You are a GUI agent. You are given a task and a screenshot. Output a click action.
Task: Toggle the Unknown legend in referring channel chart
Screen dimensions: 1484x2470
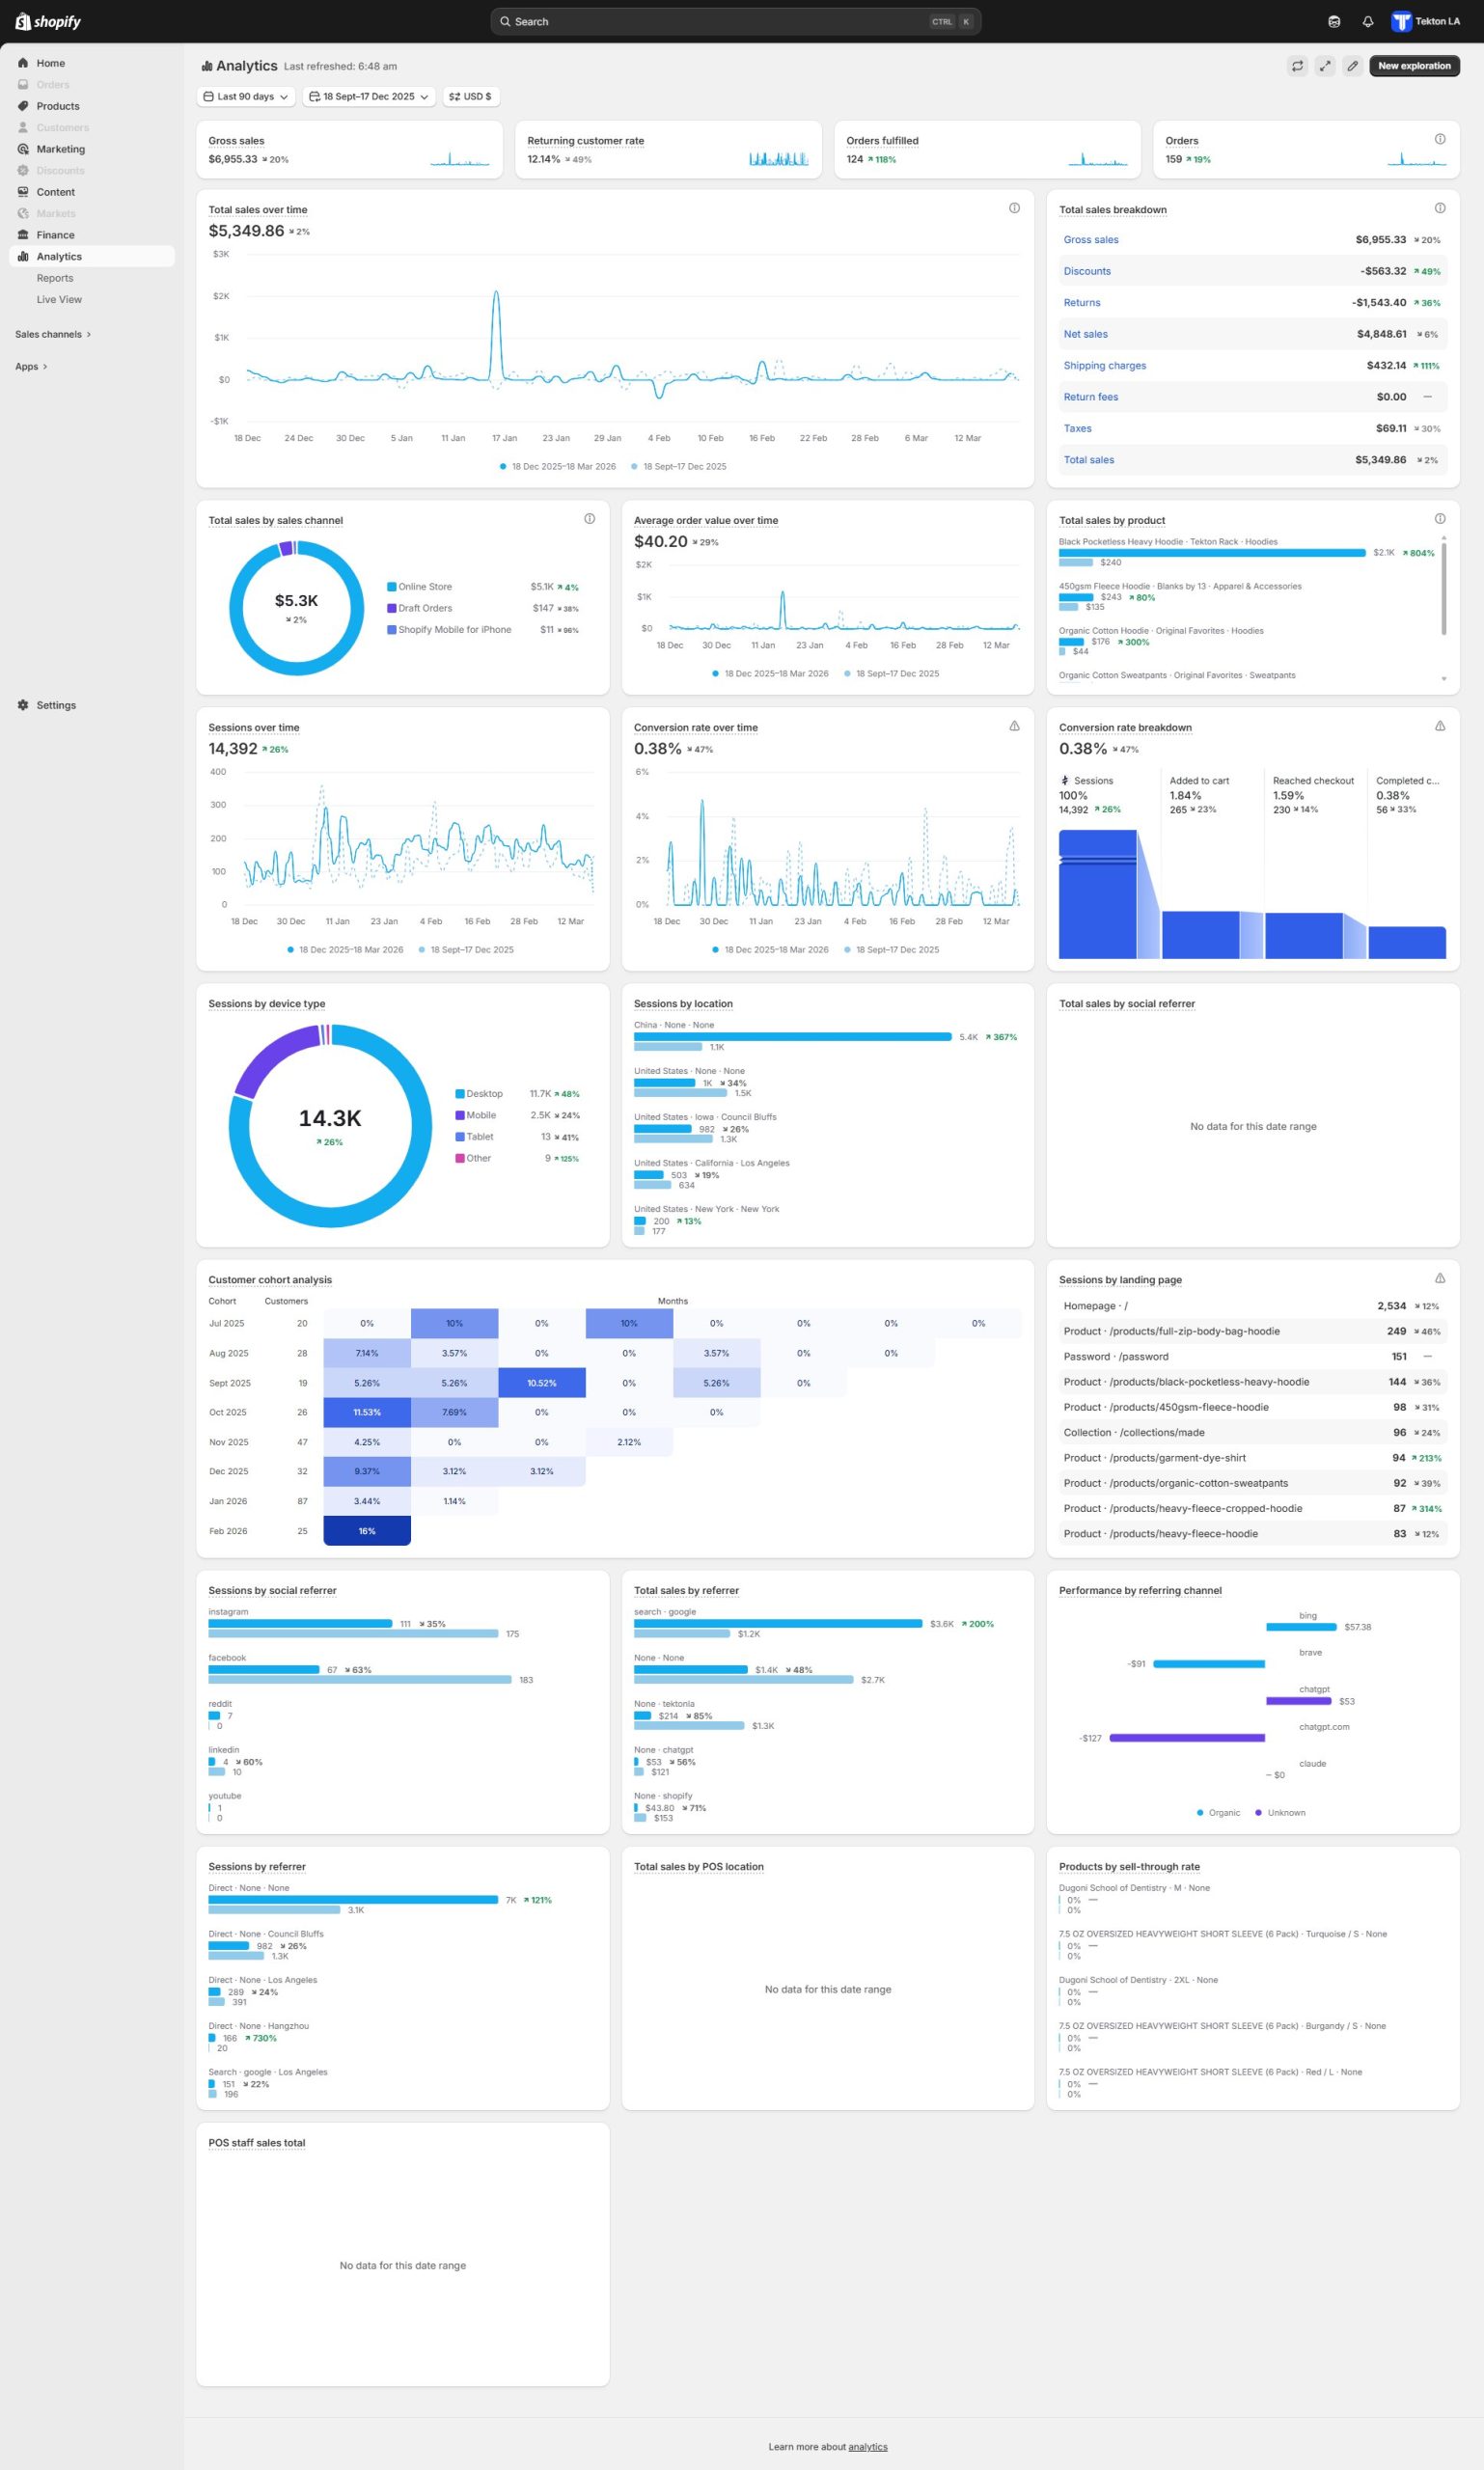pyautogui.click(x=1285, y=1812)
